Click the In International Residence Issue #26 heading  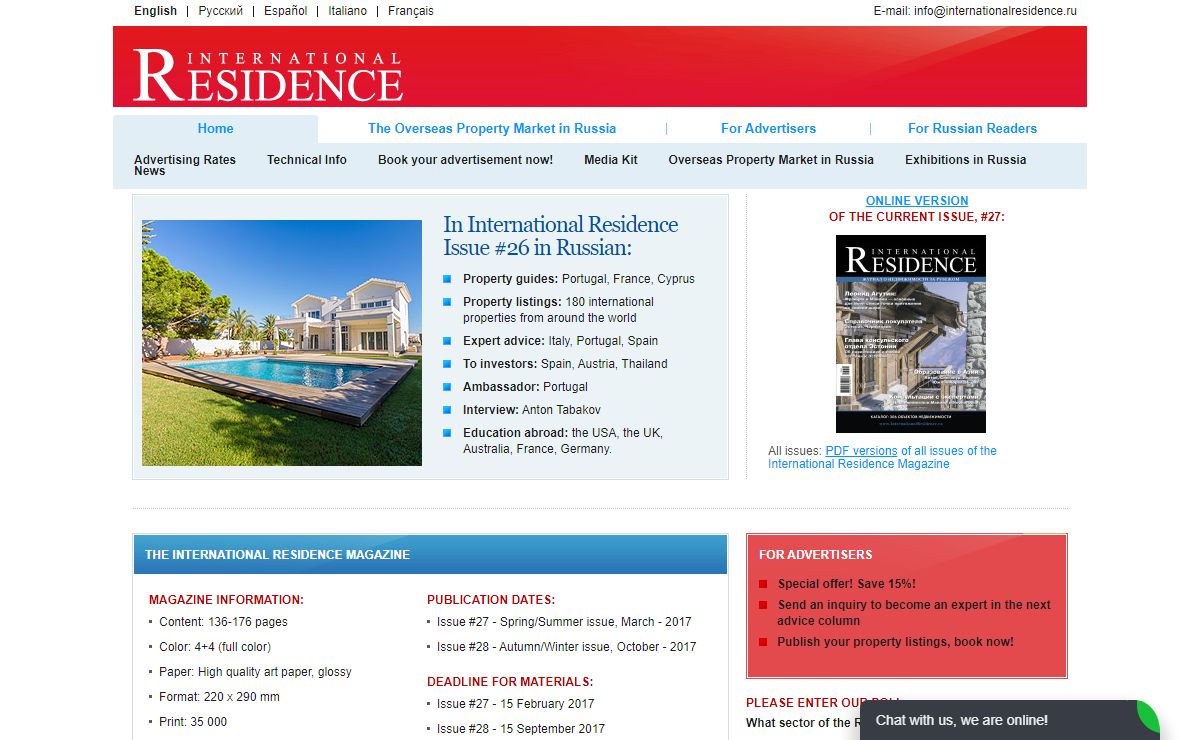pos(561,236)
